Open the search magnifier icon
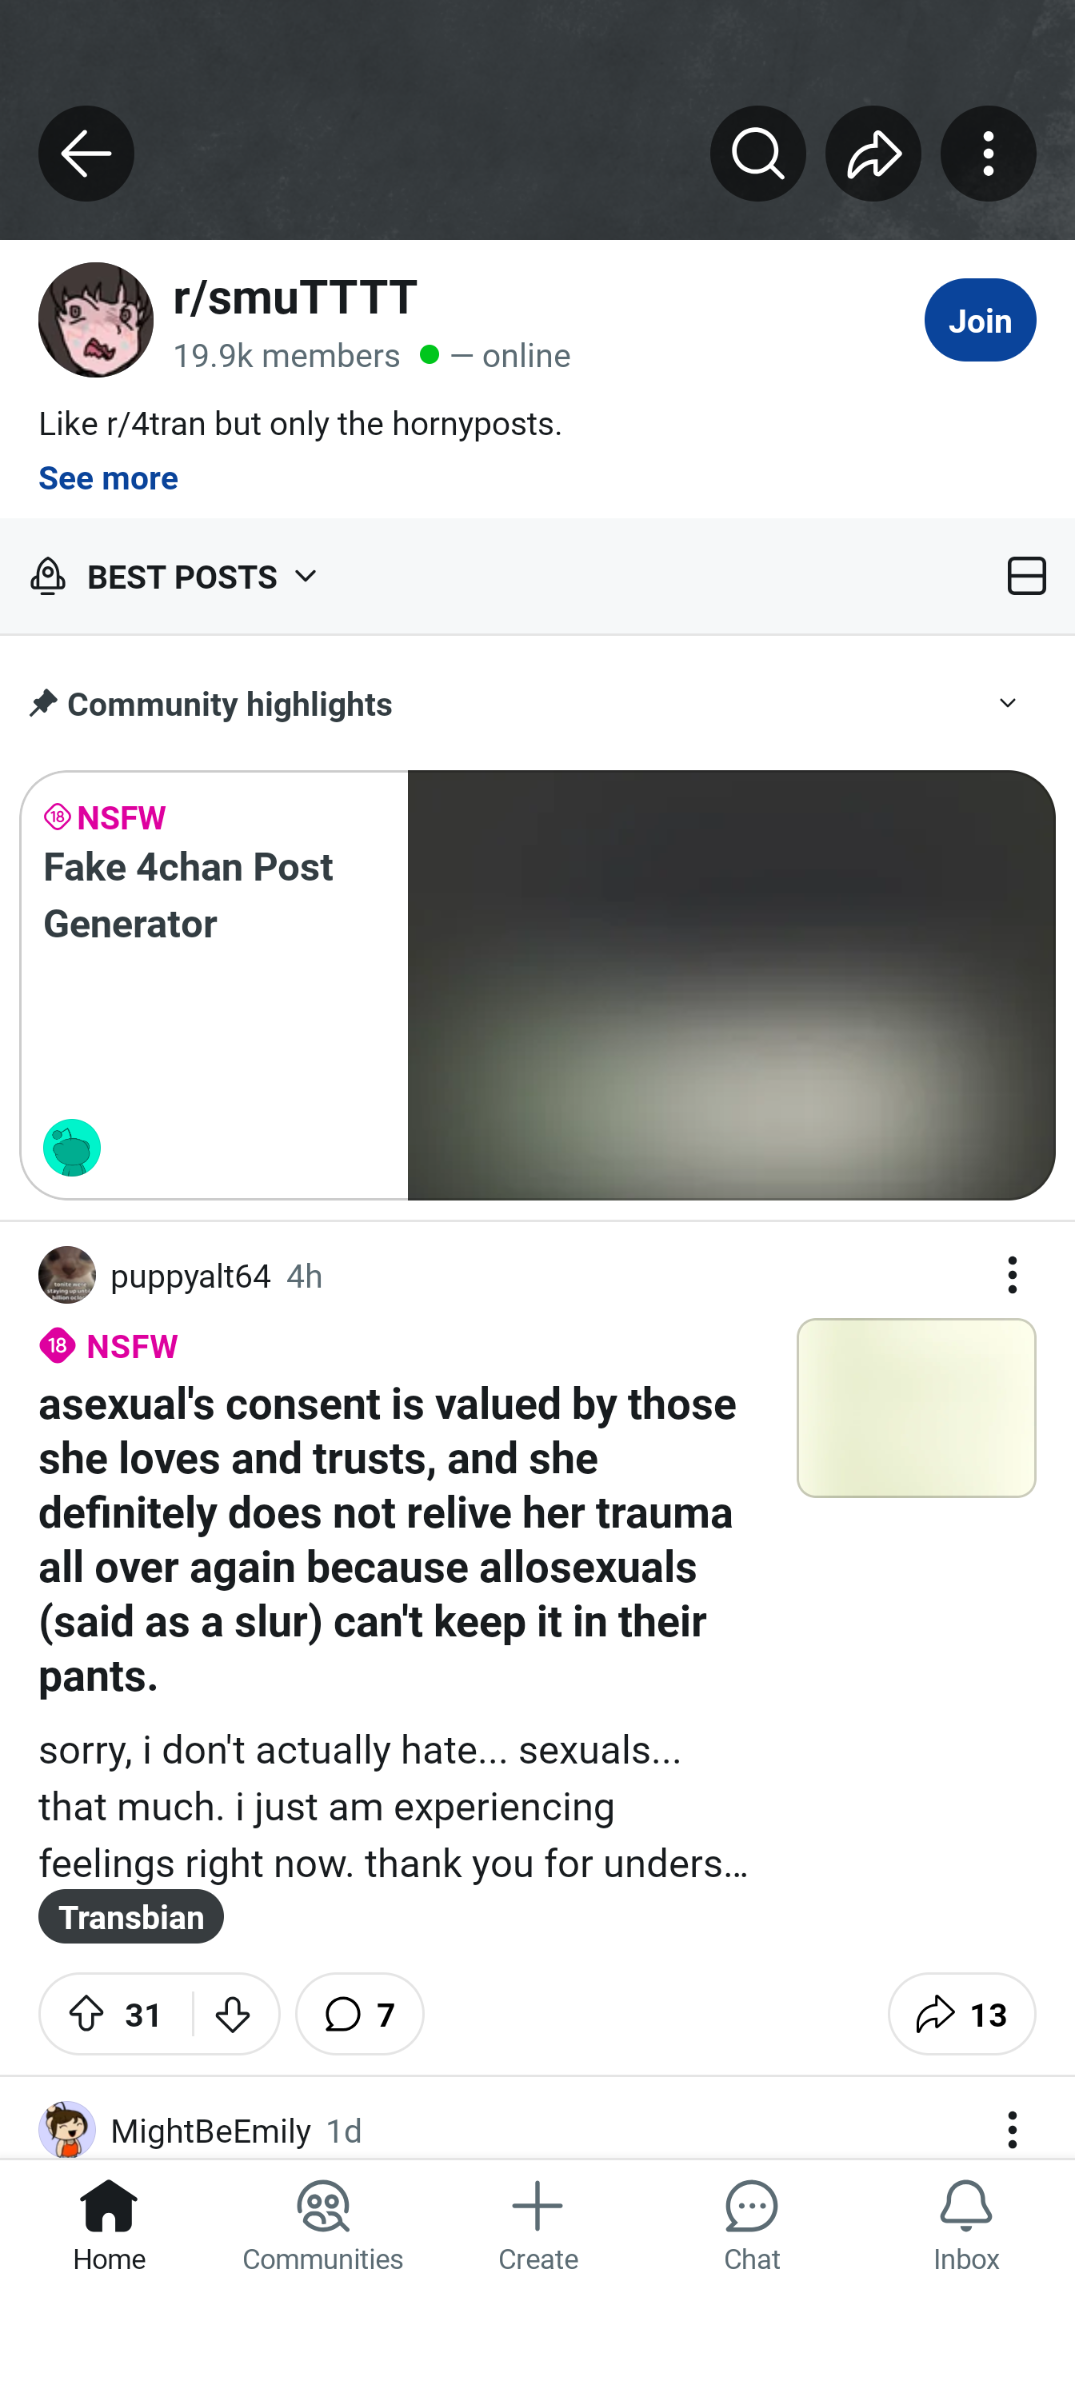Screen dimensions: 1075x2393 (x=758, y=154)
